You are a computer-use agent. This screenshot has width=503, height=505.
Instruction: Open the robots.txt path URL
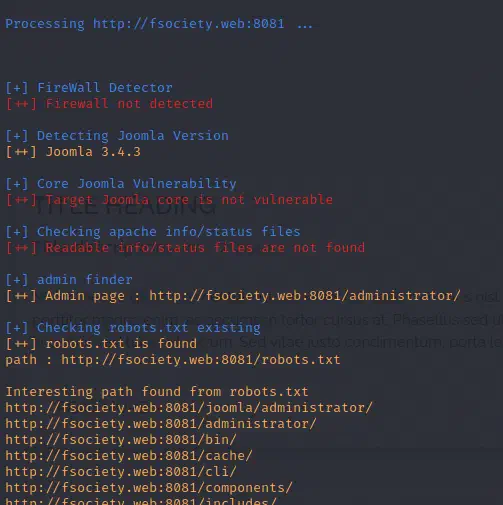coord(201,360)
